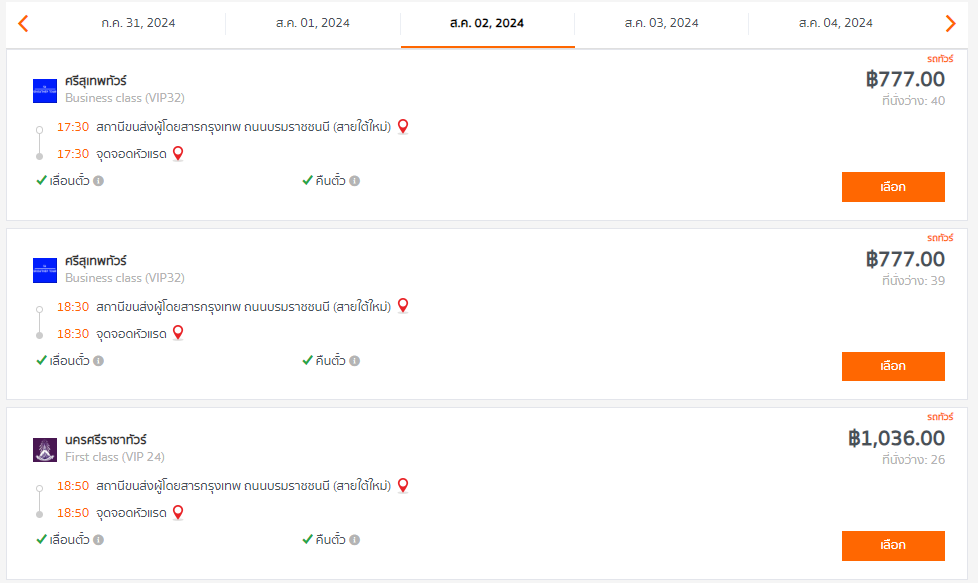Show คืนตั๋ว info icon on first trip

[x=354, y=181]
